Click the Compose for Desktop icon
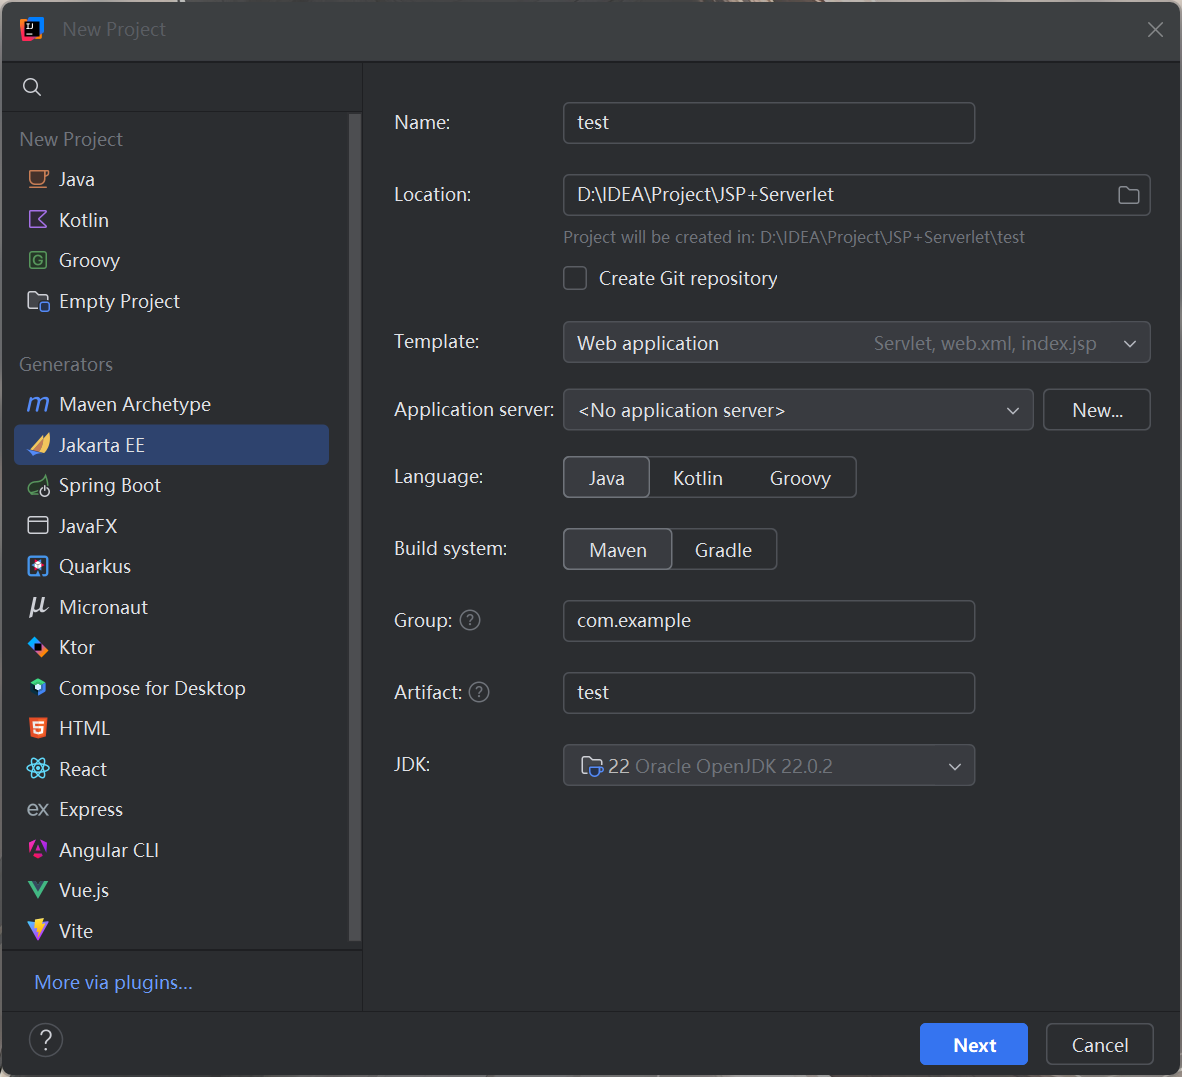 tap(38, 687)
